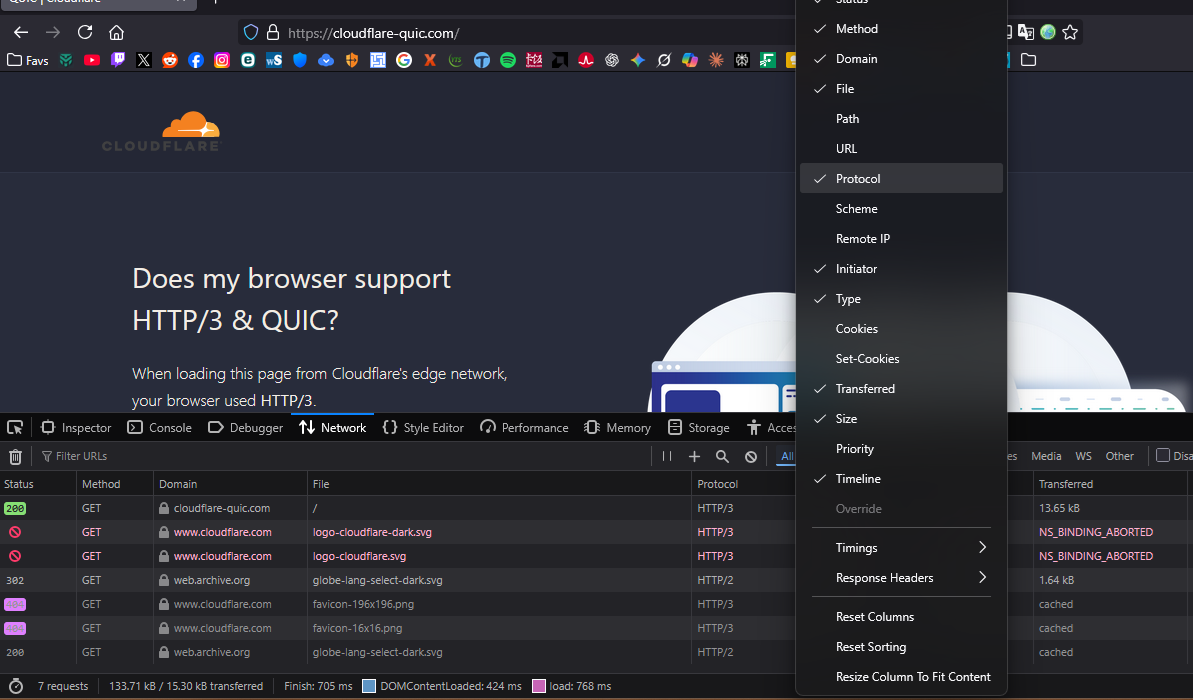This screenshot has height=700, width=1193.
Task: Choose Resize Column To Fit Content
Action: pos(902,677)
